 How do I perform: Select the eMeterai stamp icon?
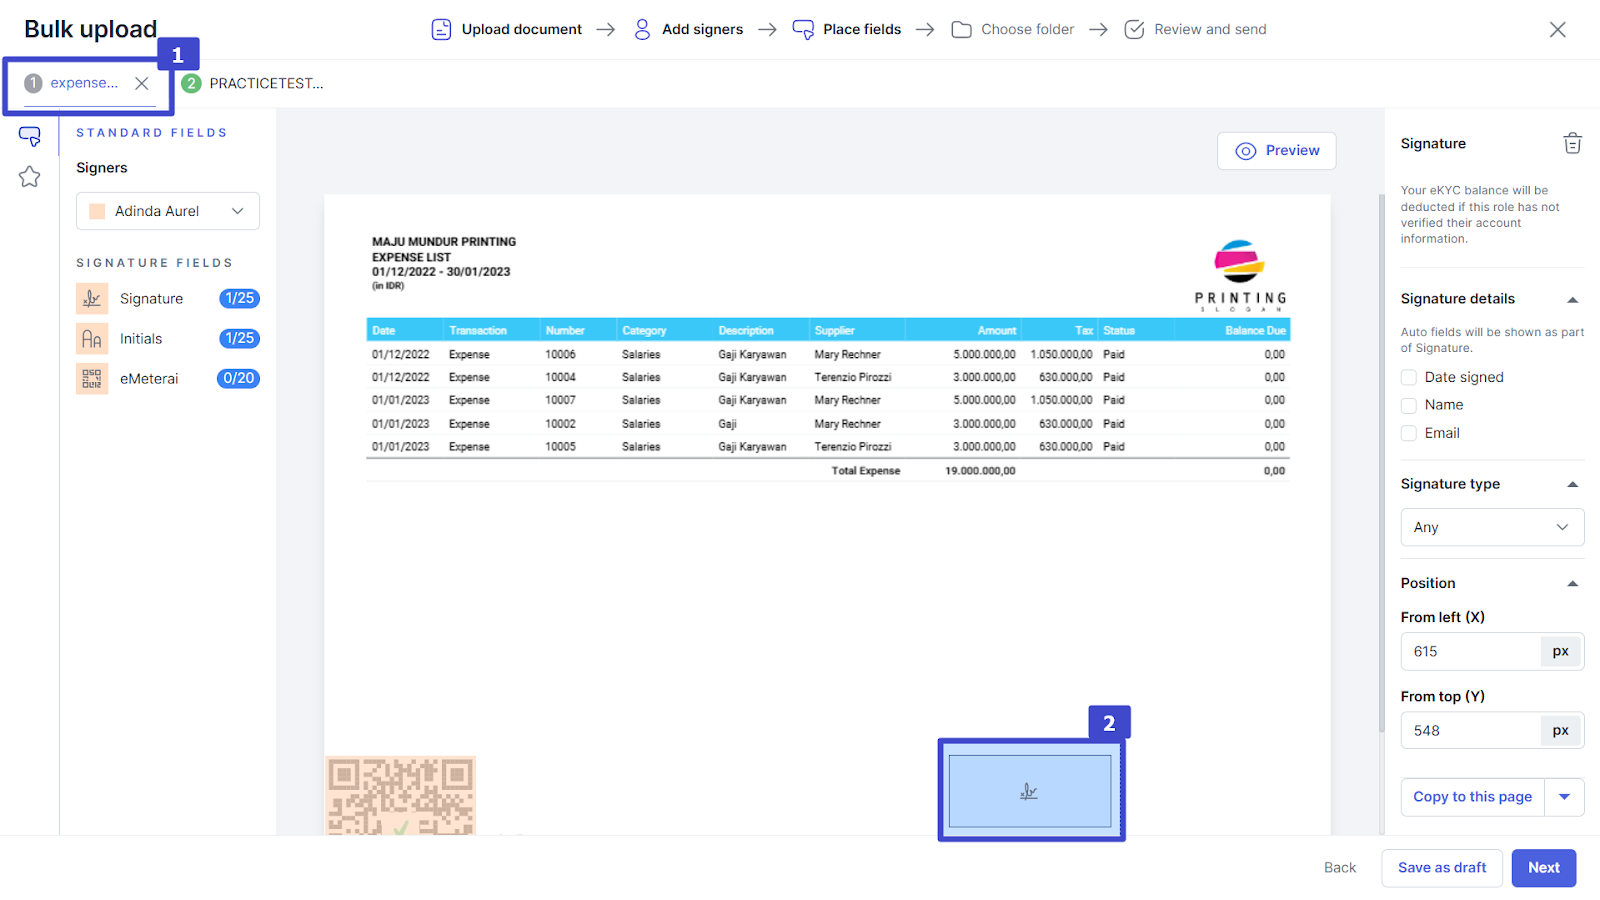point(92,379)
